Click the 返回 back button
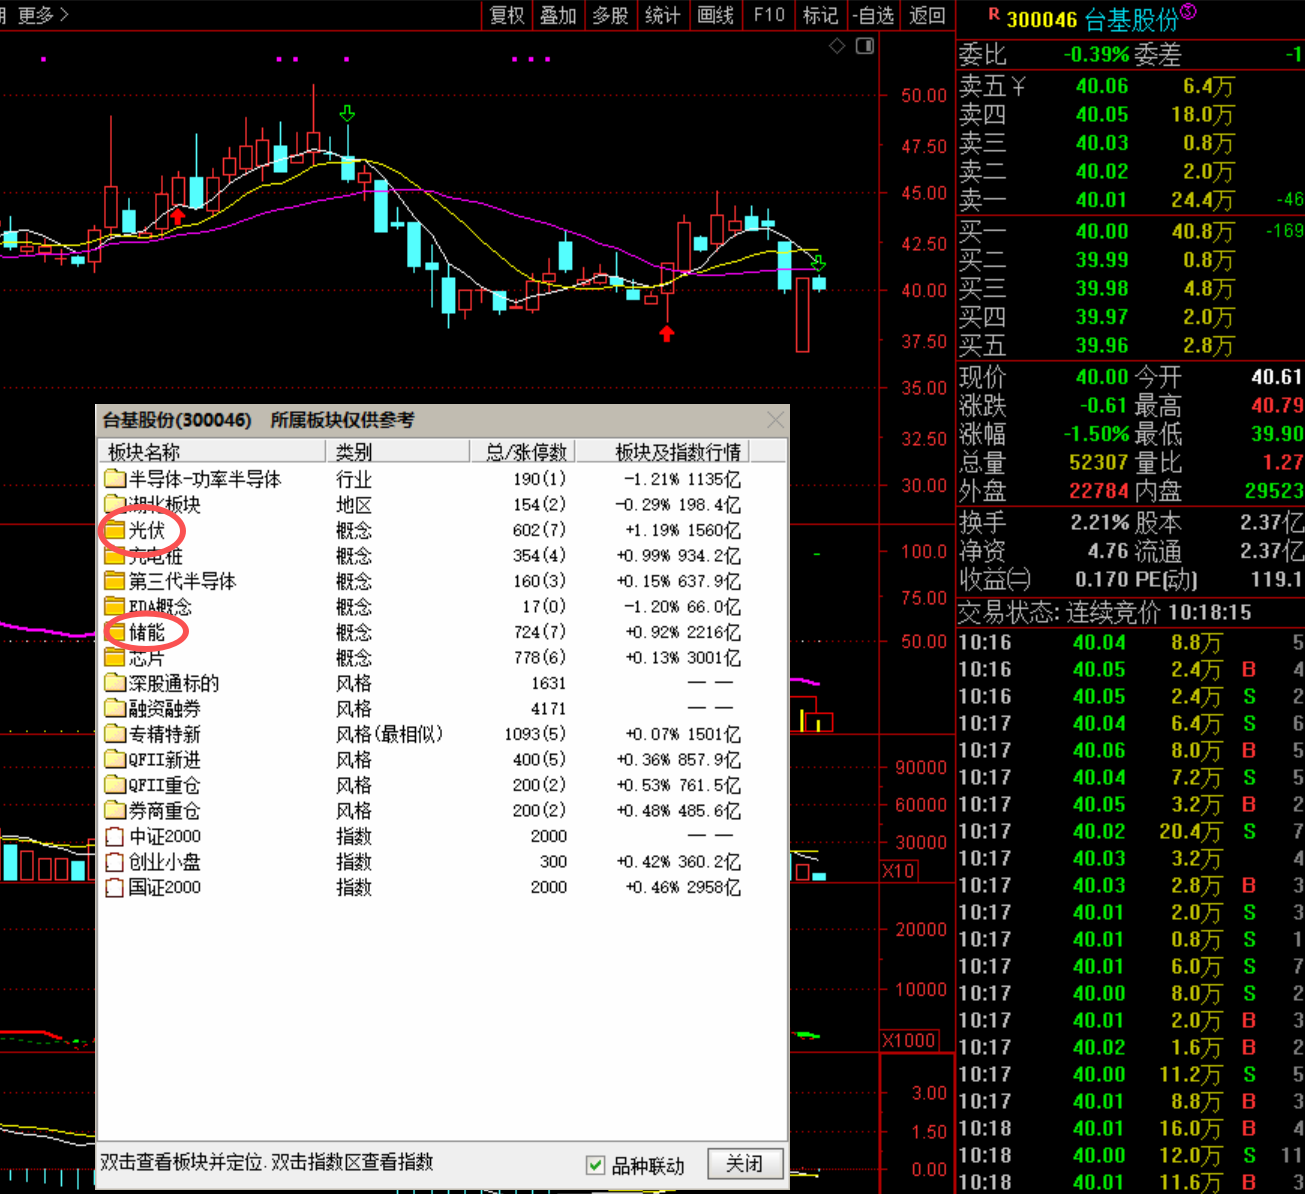Image resolution: width=1305 pixels, height=1194 pixels. (x=927, y=15)
